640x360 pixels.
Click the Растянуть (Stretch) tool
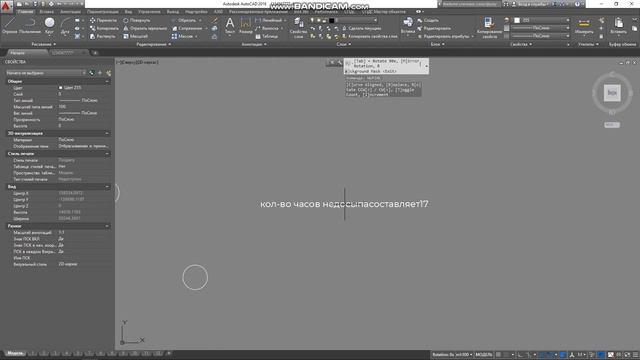[102, 36]
